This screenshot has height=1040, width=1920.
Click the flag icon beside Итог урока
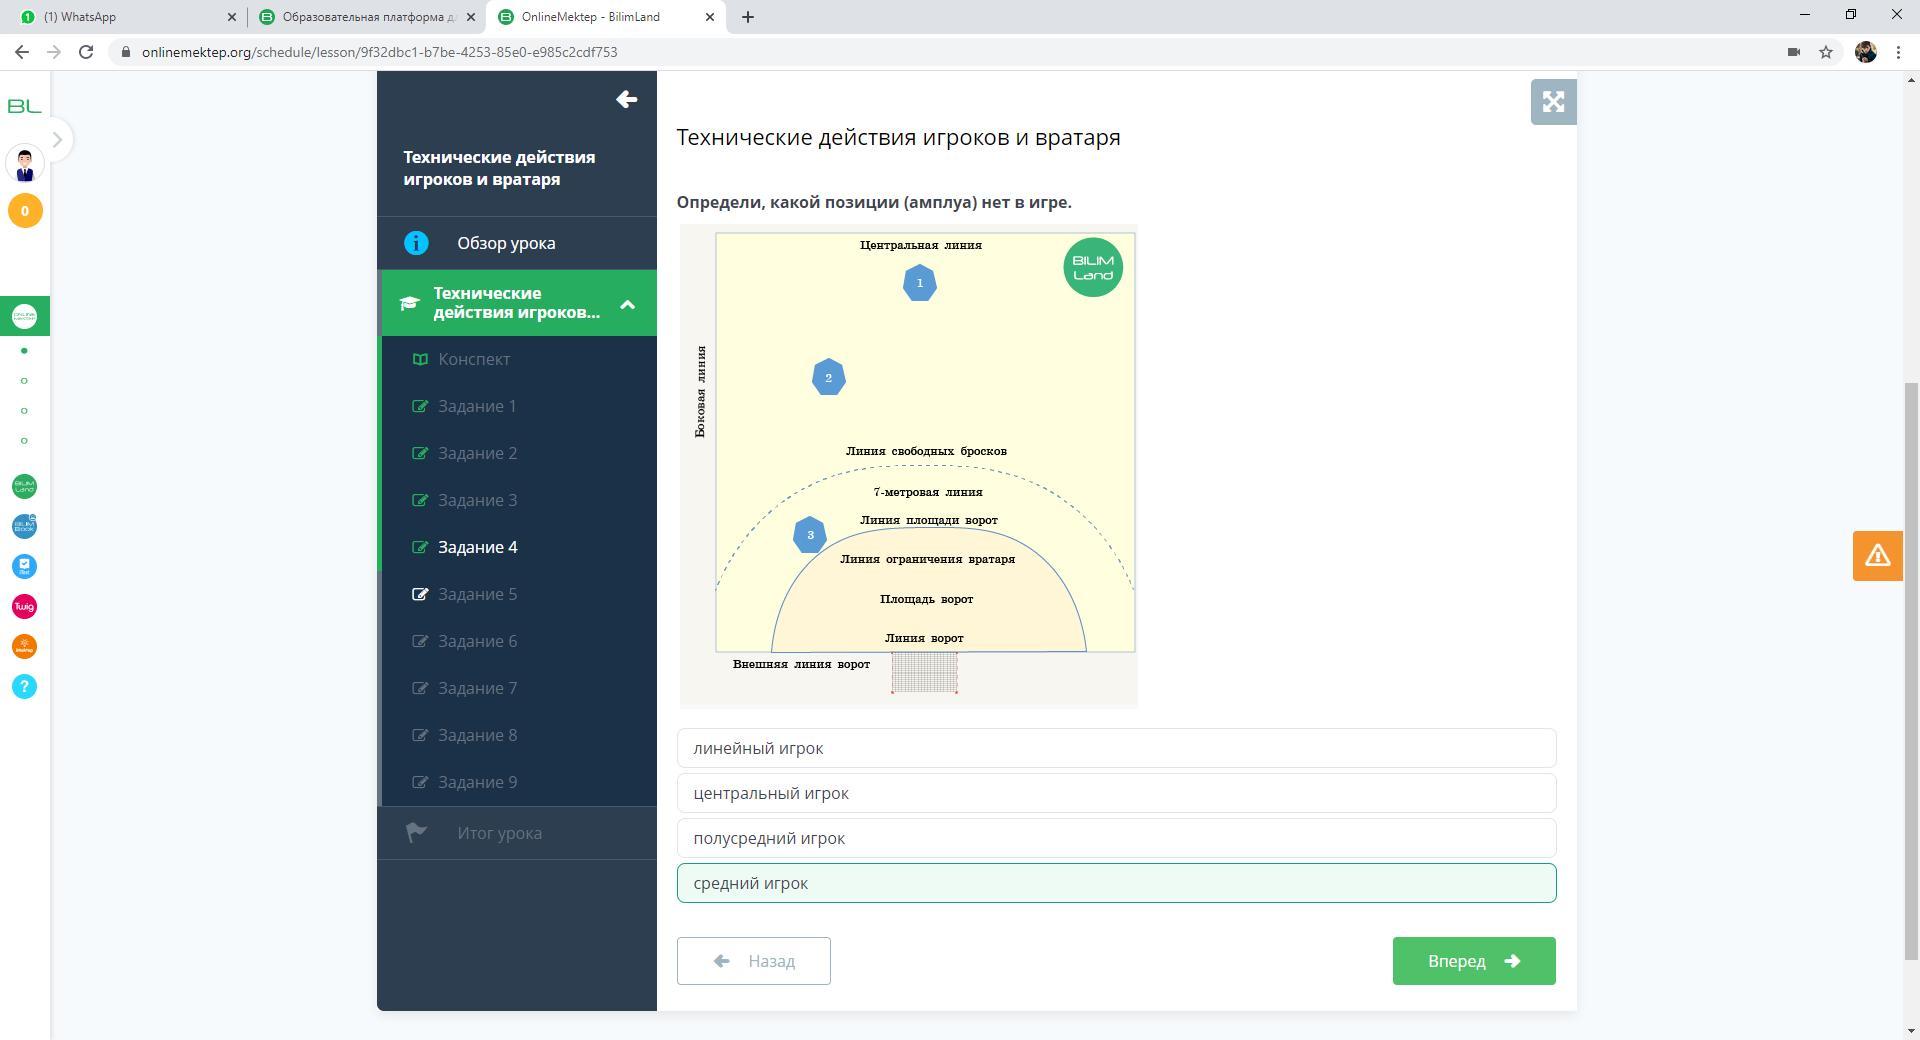(416, 832)
